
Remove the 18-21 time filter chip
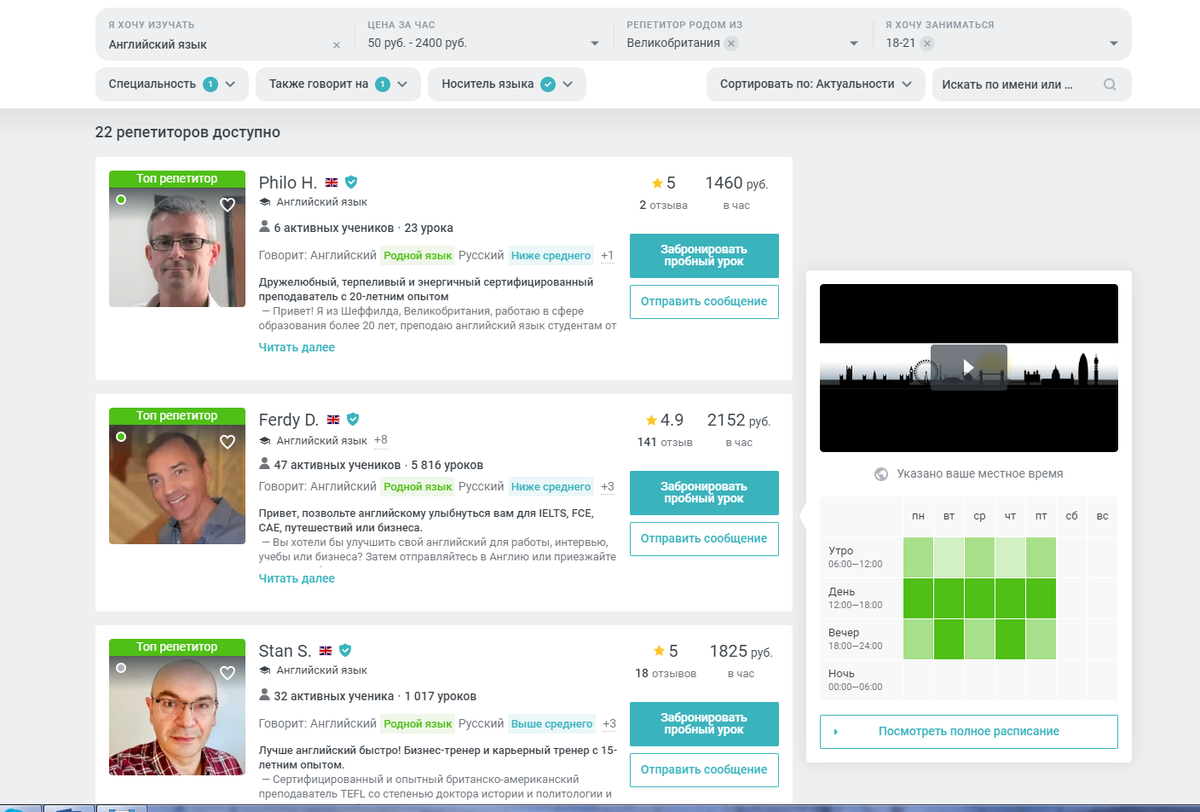928,43
